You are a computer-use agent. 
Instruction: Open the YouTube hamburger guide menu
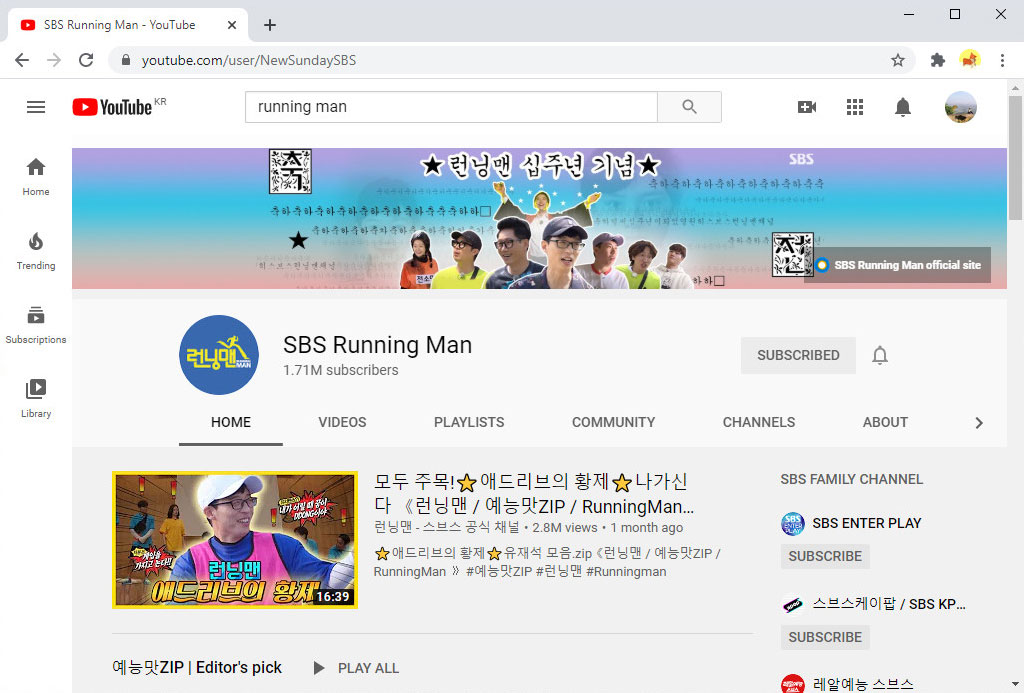[x=36, y=107]
